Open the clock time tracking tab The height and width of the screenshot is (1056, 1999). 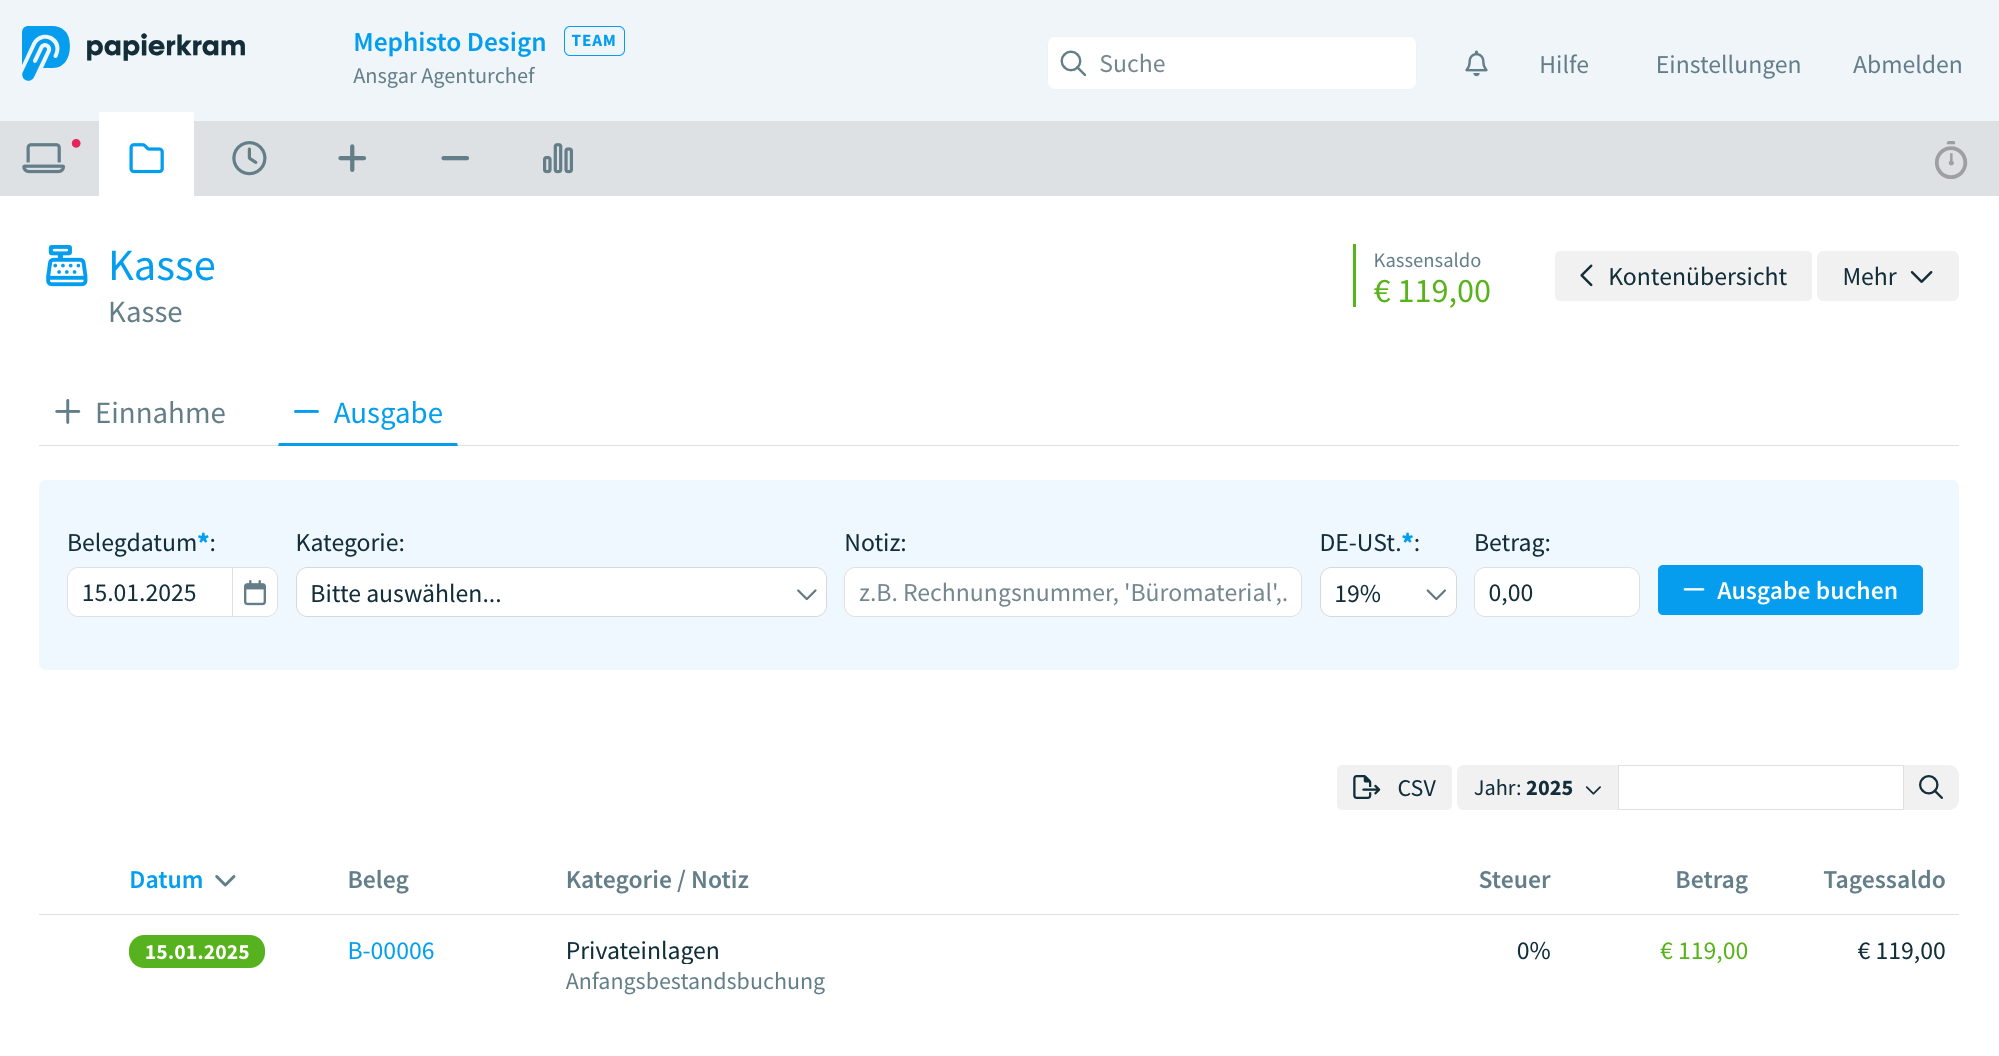point(249,158)
